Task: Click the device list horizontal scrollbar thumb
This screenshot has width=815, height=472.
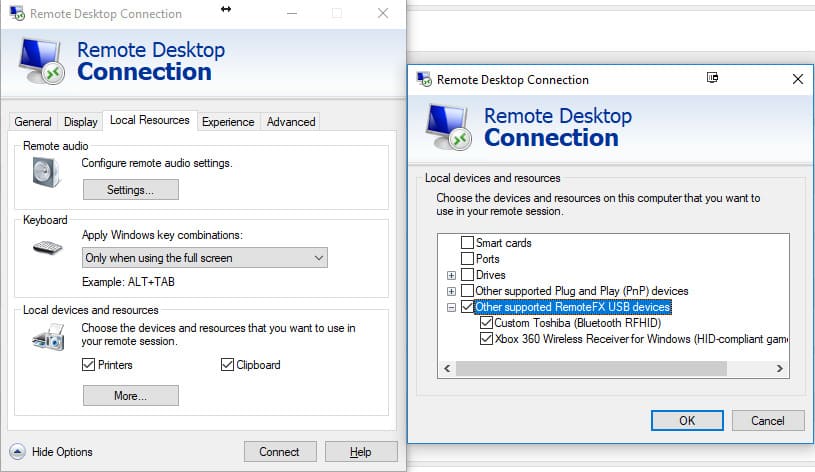Action: 591,369
